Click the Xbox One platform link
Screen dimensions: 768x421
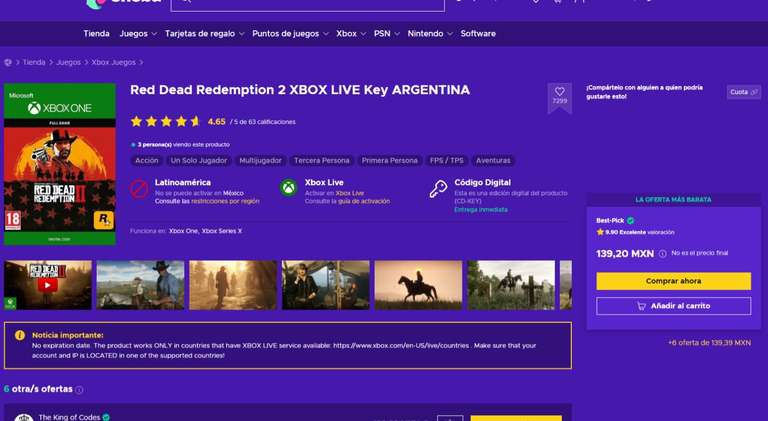click(184, 231)
